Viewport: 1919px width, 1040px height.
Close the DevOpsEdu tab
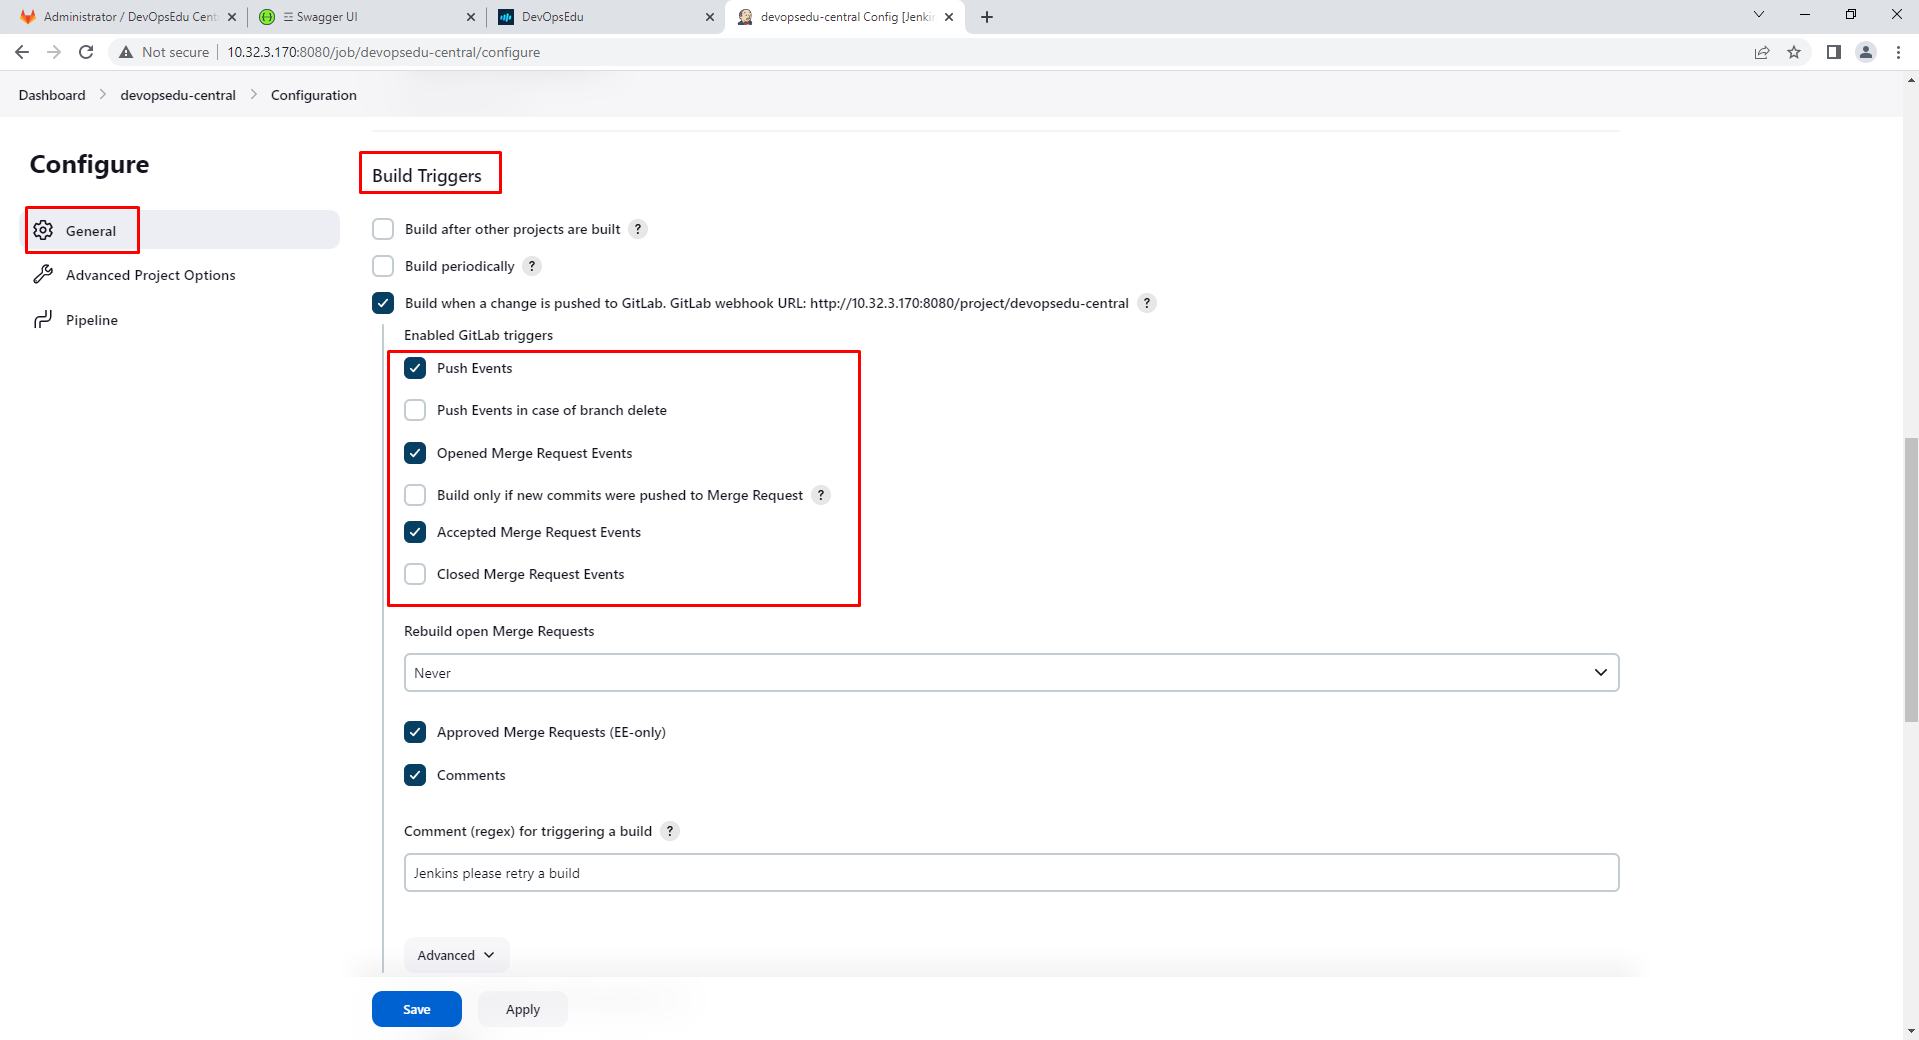(710, 17)
